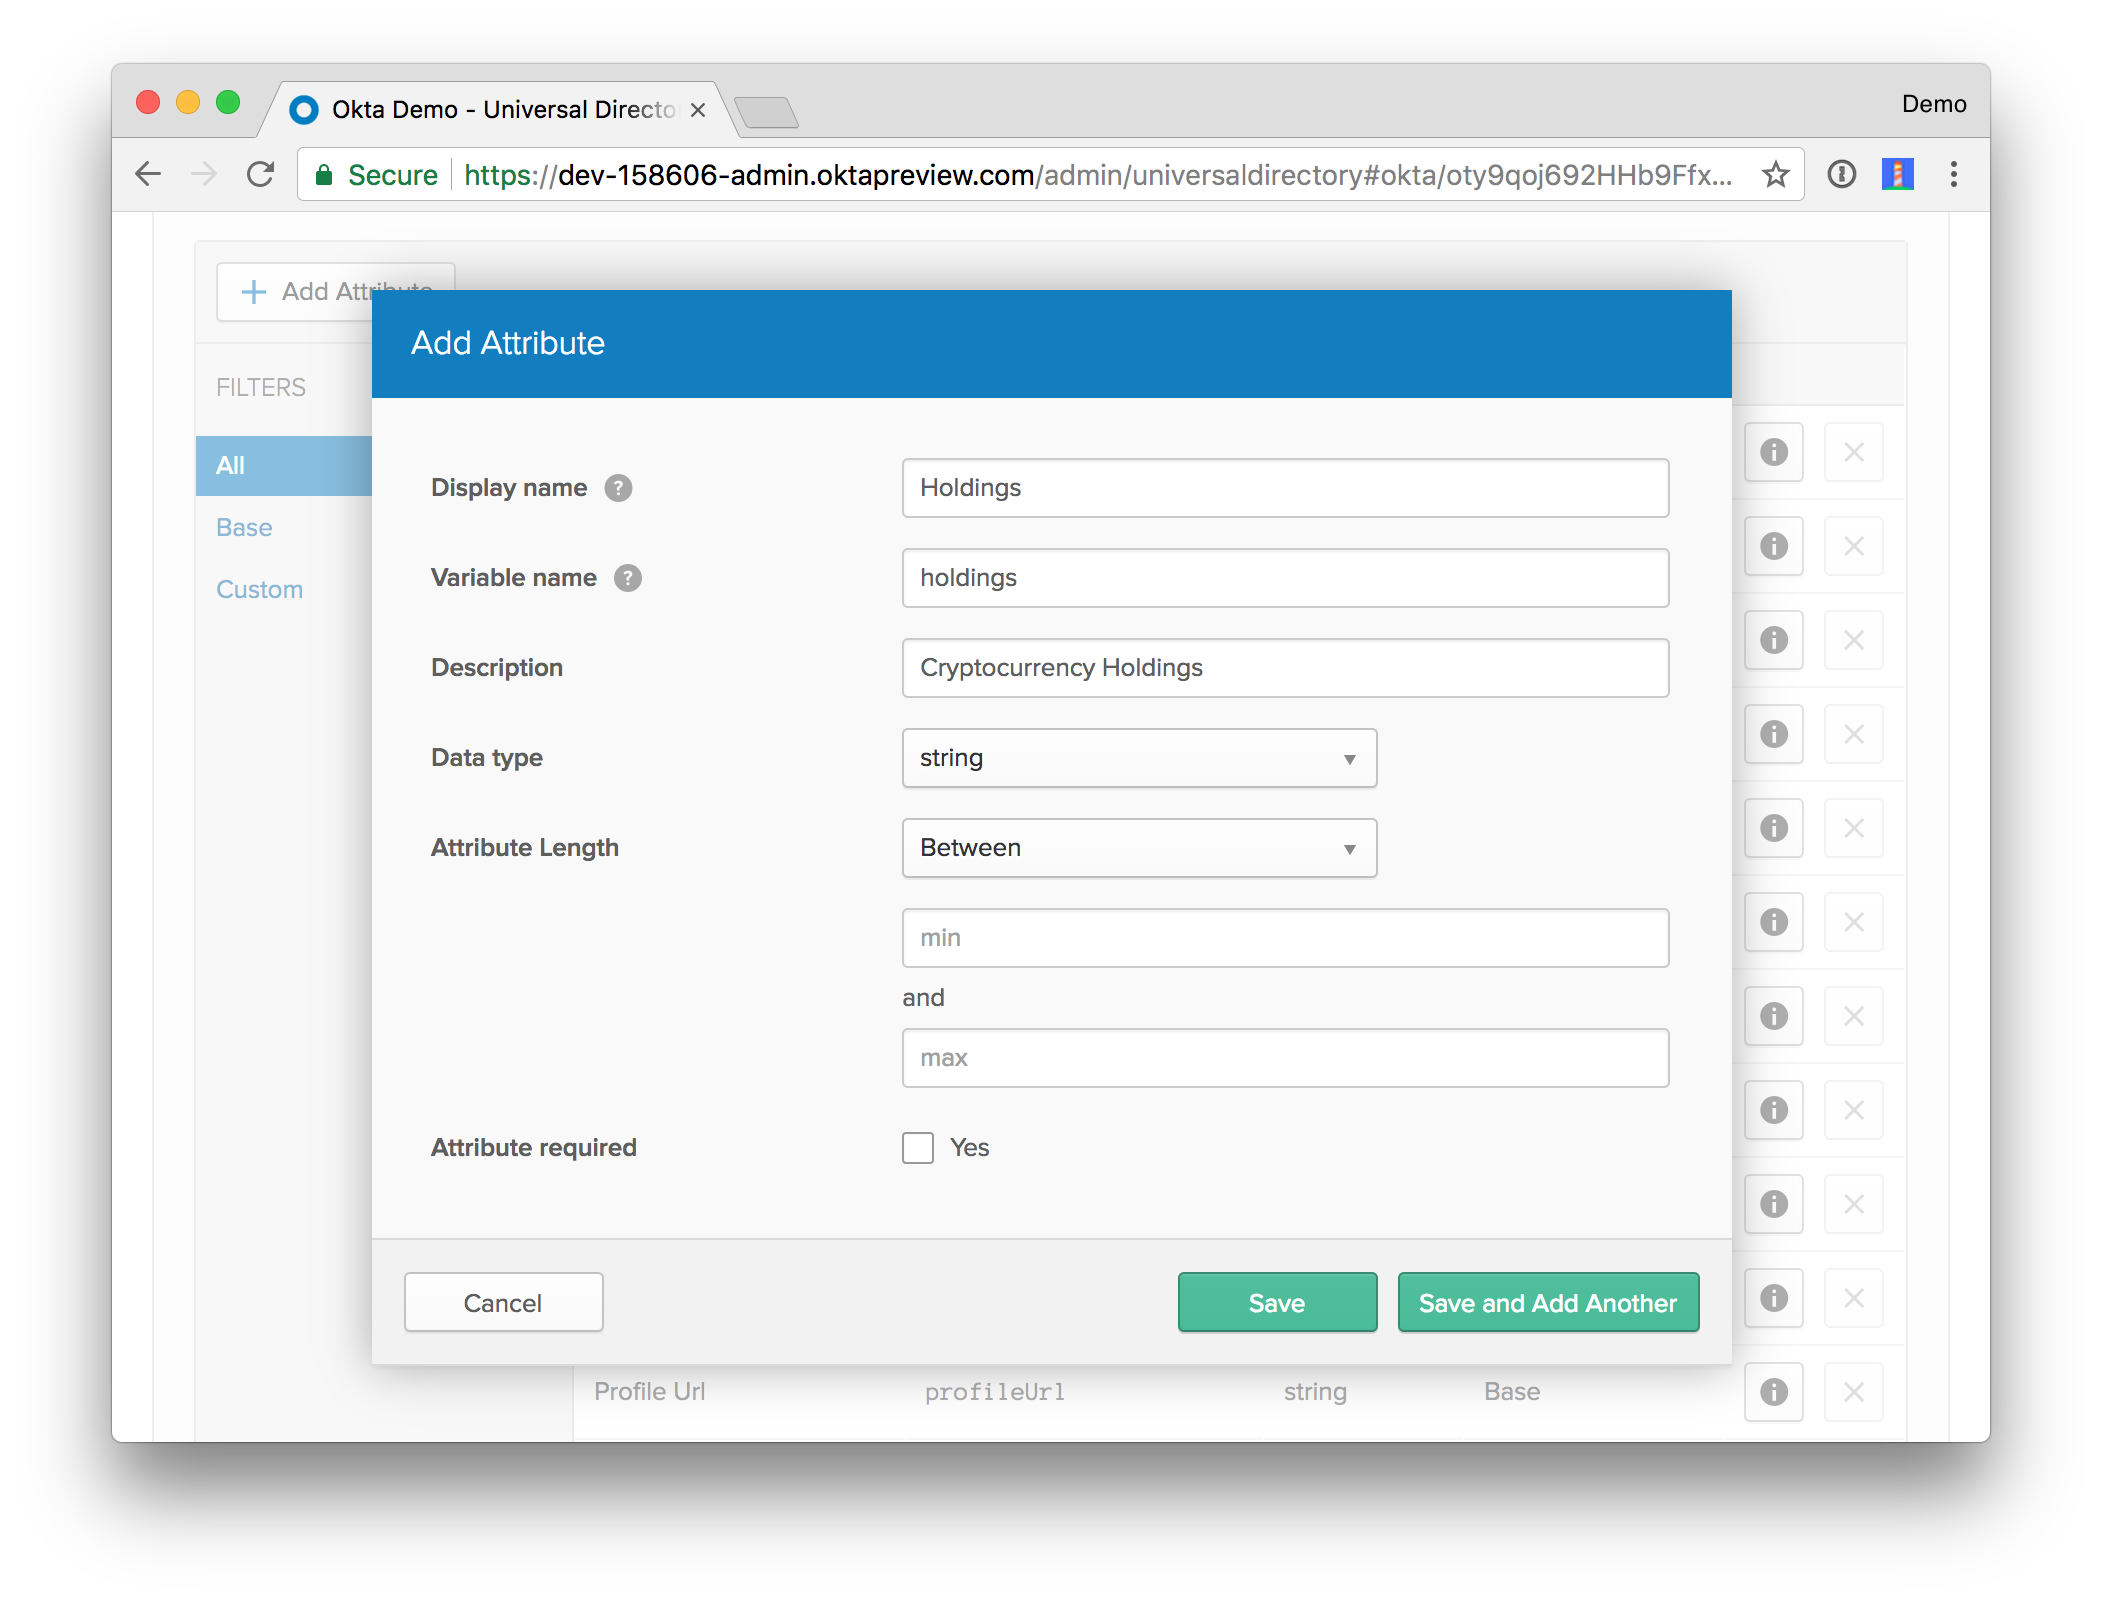Select the All filter
This screenshot has width=2102, height=1602.
[x=231, y=466]
